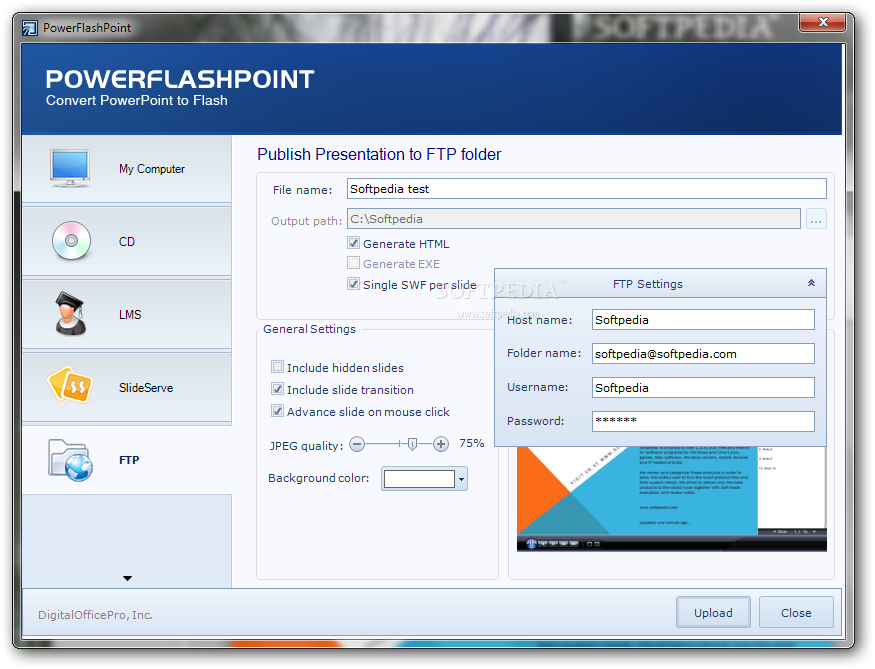The height and width of the screenshot is (669, 875).
Task: Click the presentation preview thumbnail
Action: tap(672, 498)
